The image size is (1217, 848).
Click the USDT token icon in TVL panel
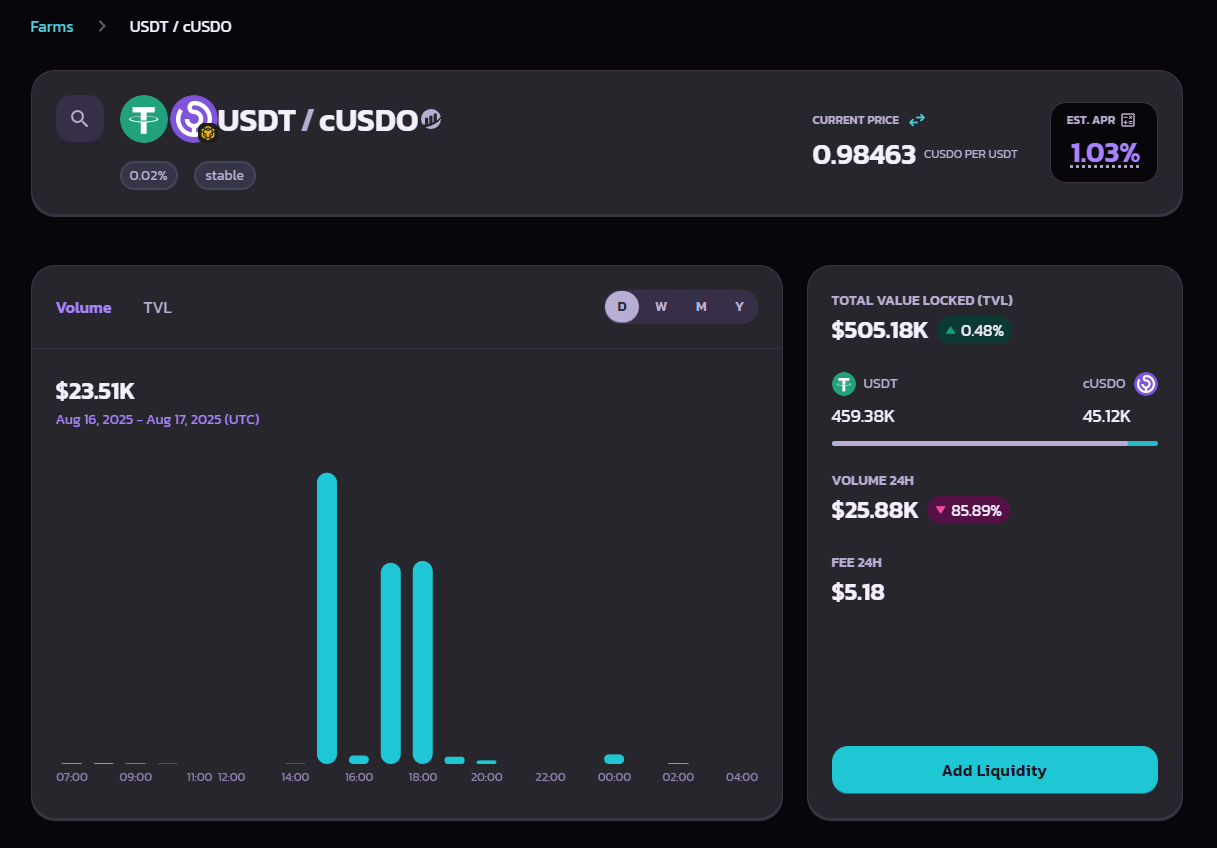(x=844, y=384)
